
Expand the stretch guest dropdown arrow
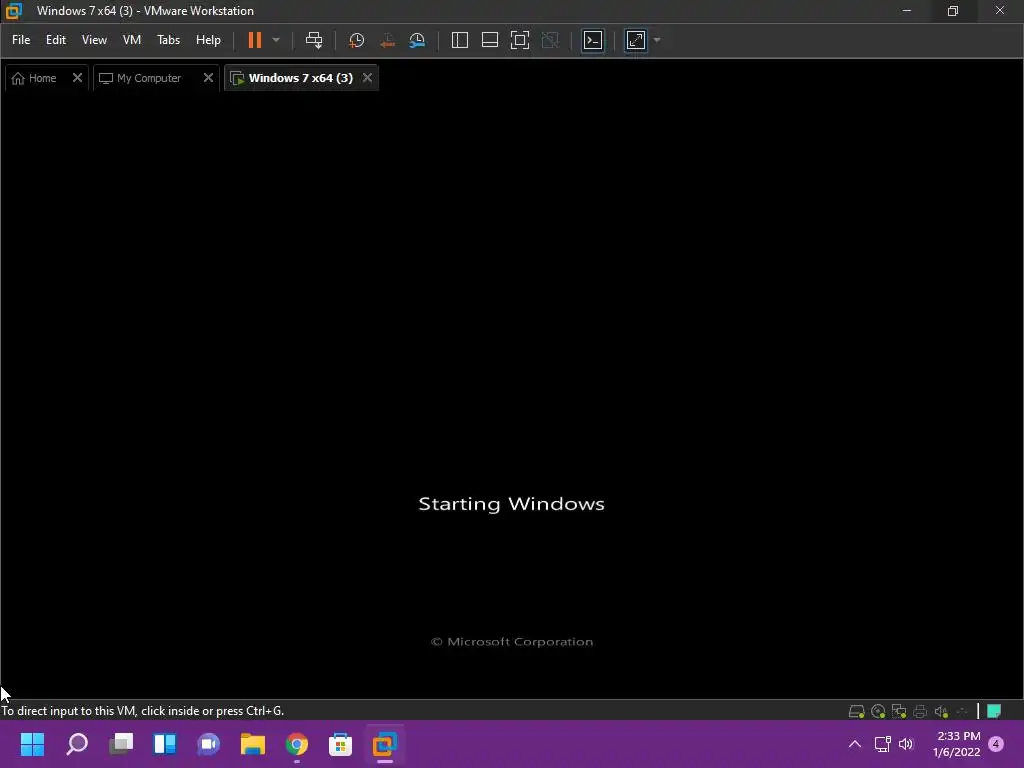[657, 40]
